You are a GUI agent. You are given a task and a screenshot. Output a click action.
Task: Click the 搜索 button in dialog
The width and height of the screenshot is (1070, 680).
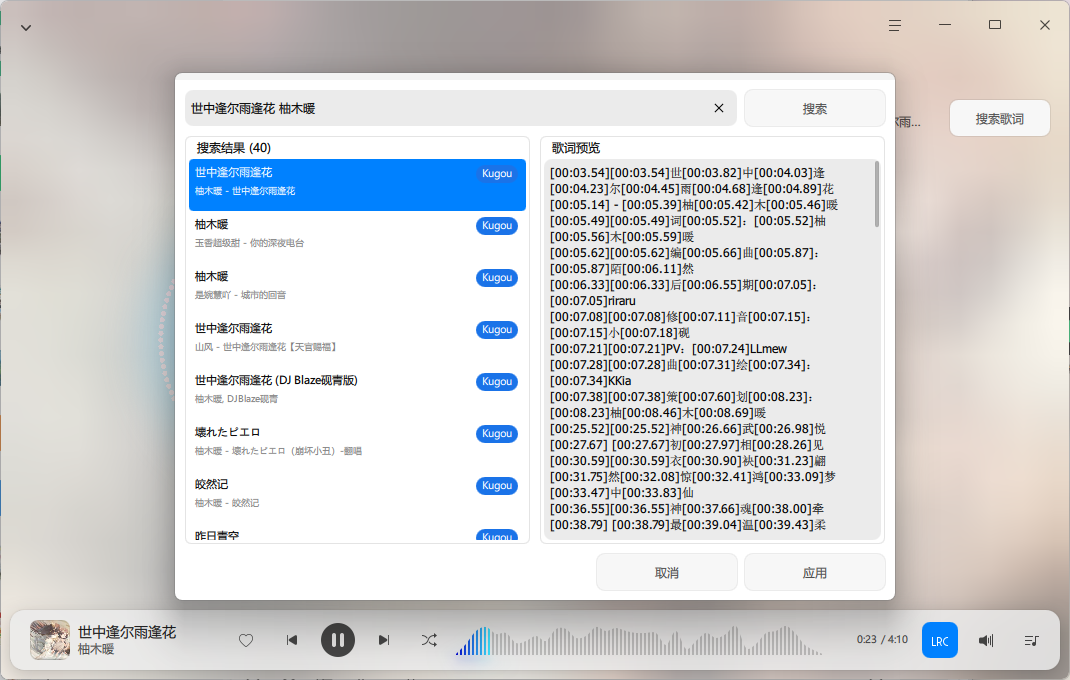(x=815, y=109)
